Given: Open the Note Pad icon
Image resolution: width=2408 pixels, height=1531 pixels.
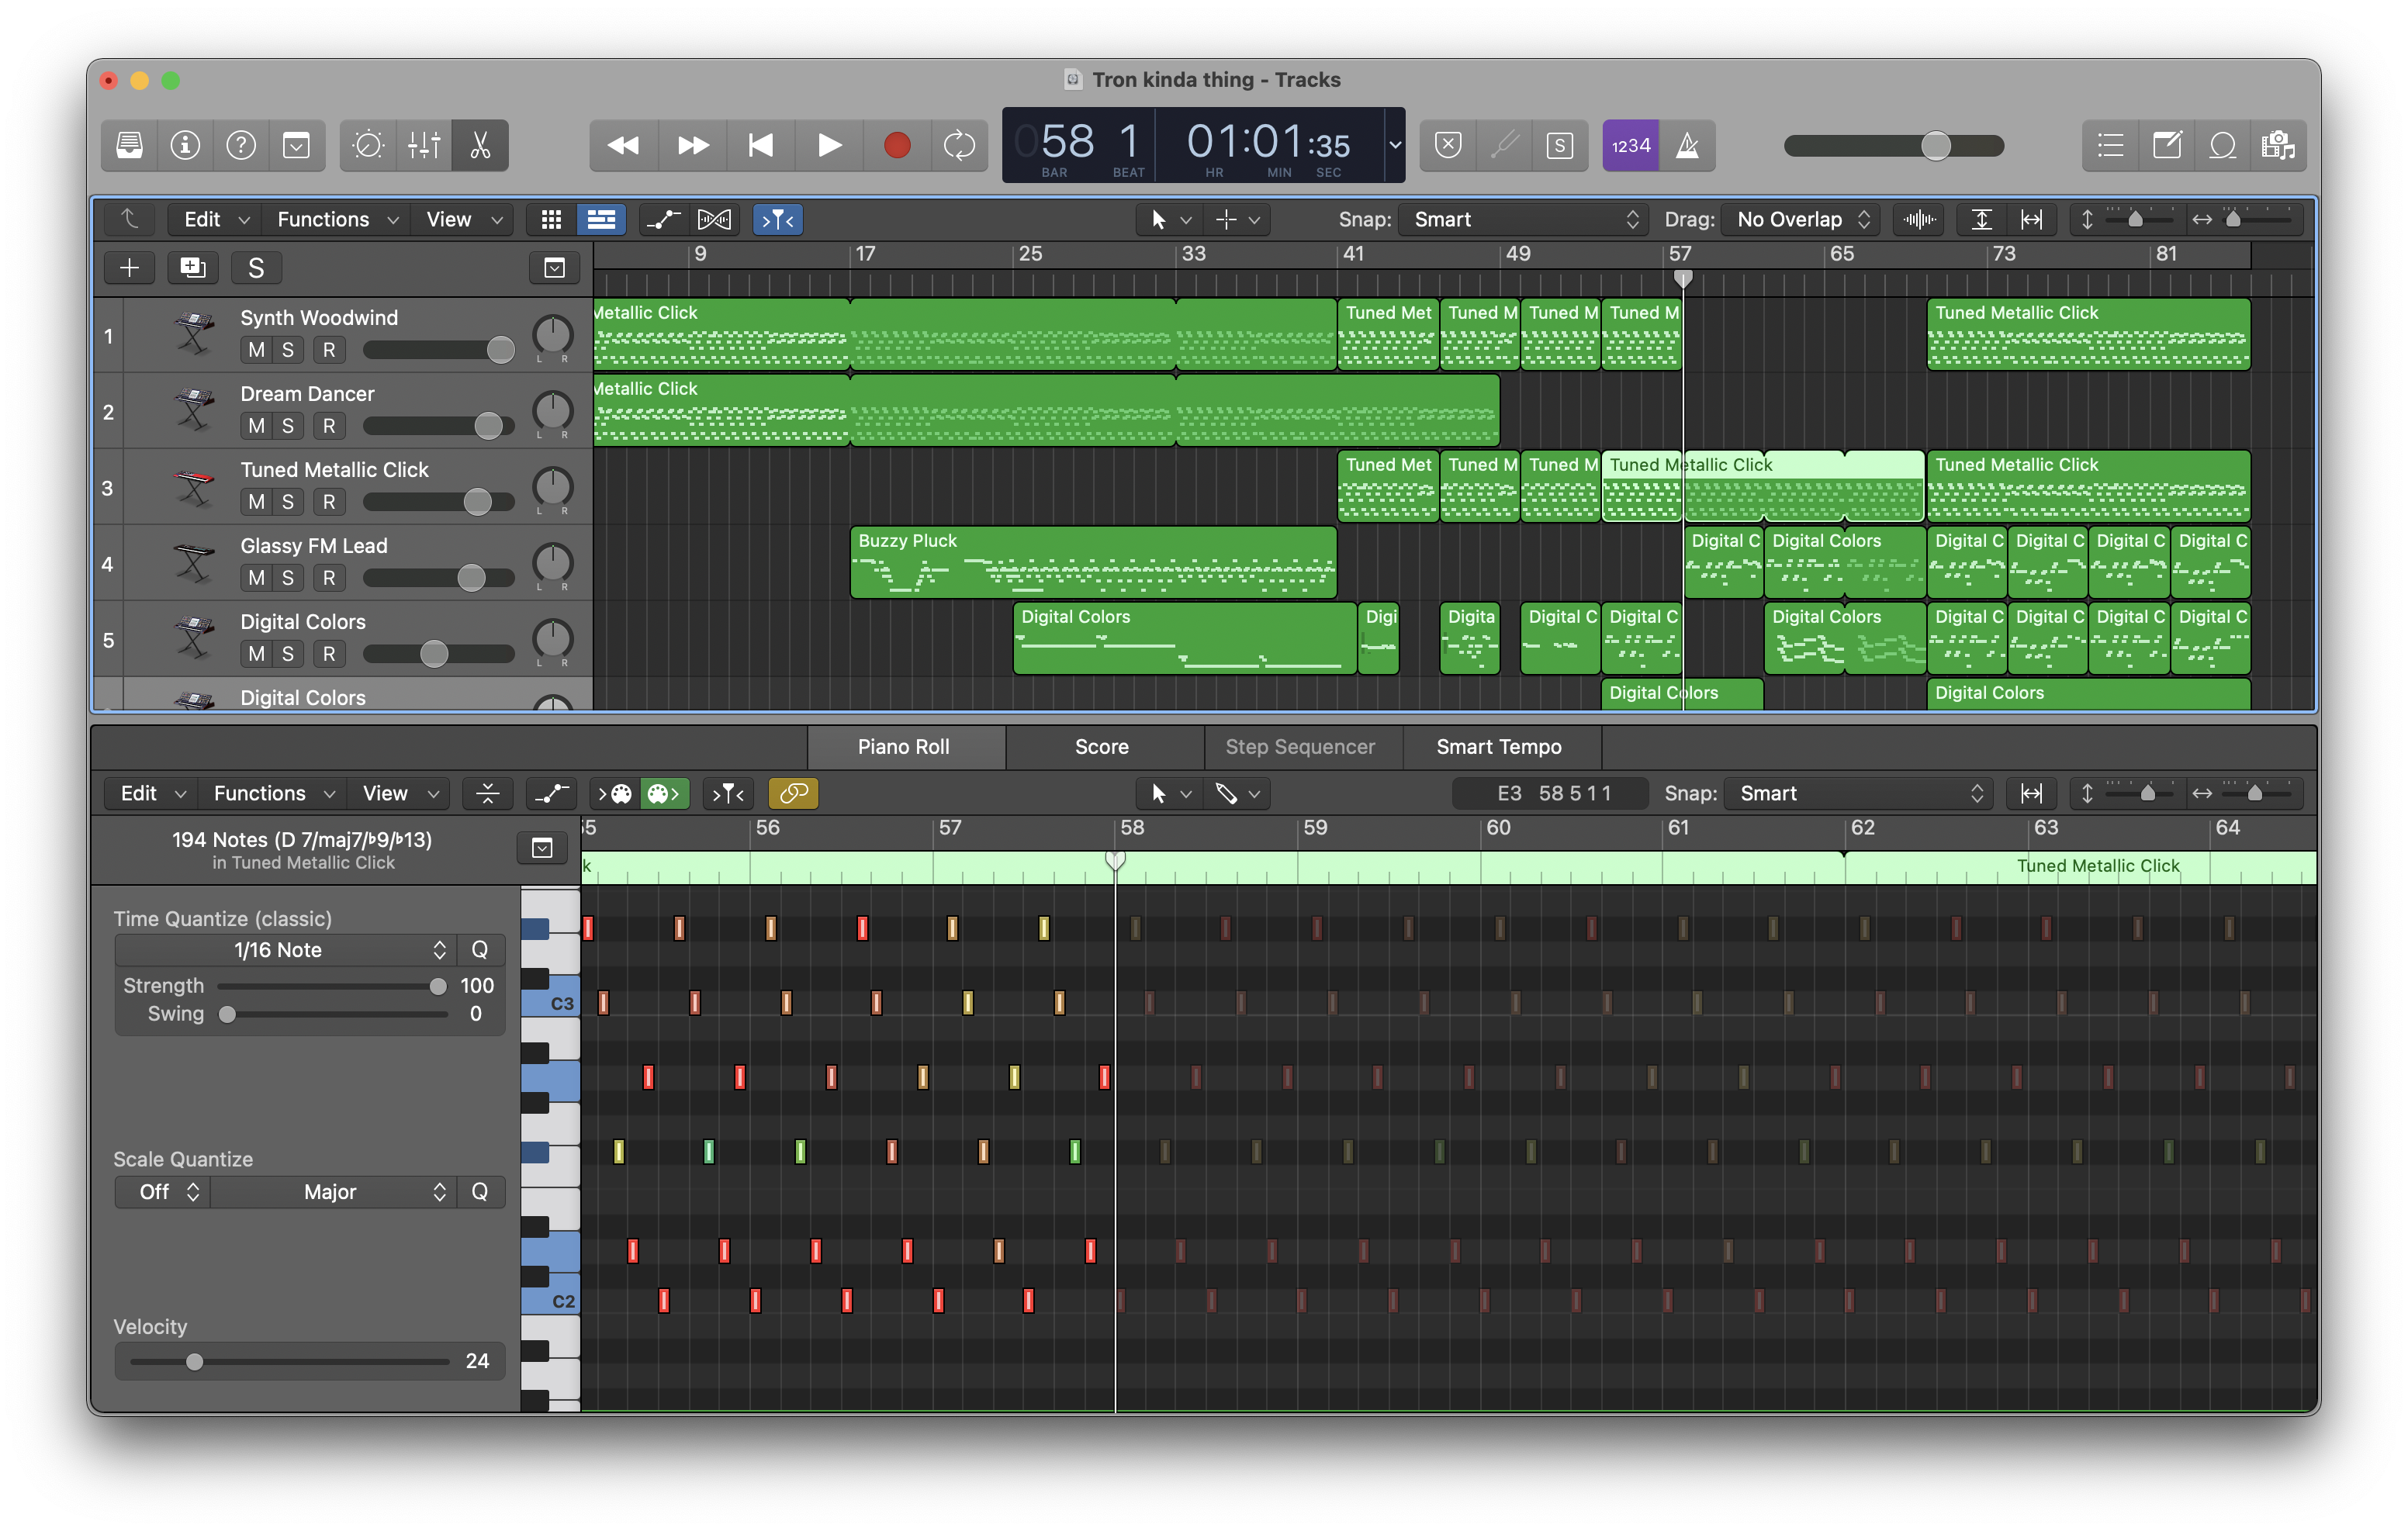Looking at the screenshot, I should pyautogui.click(x=2166, y=146).
